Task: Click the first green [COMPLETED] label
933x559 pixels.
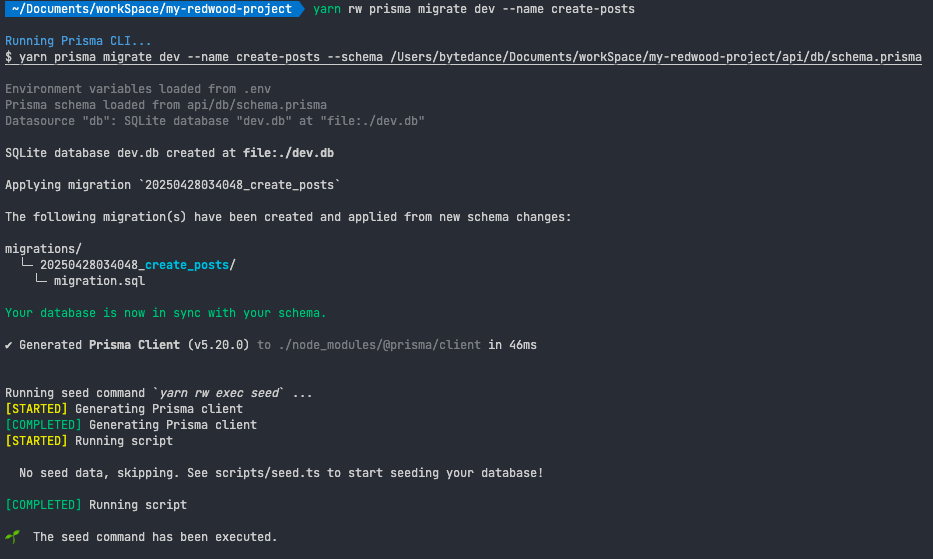Action: tap(43, 425)
